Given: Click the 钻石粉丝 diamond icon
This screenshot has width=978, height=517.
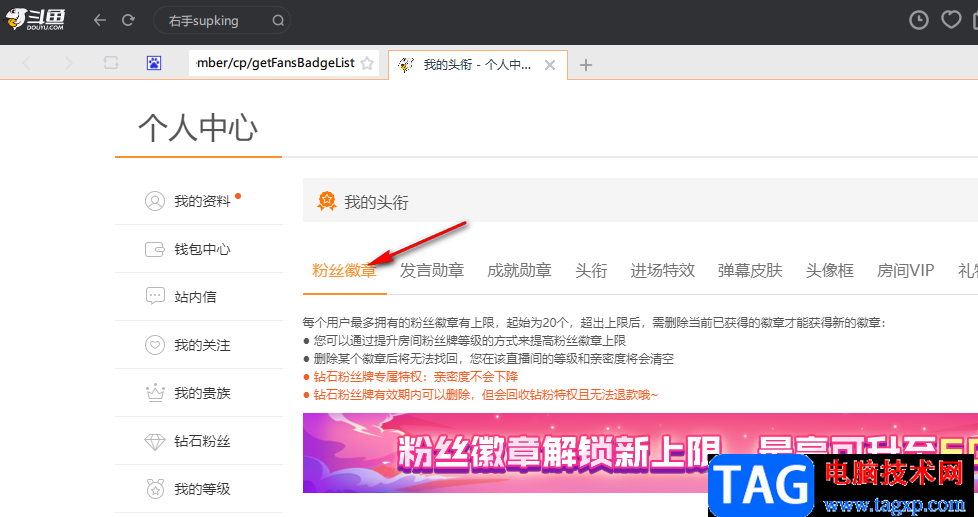Looking at the screenshot, I should coord(155,442).
